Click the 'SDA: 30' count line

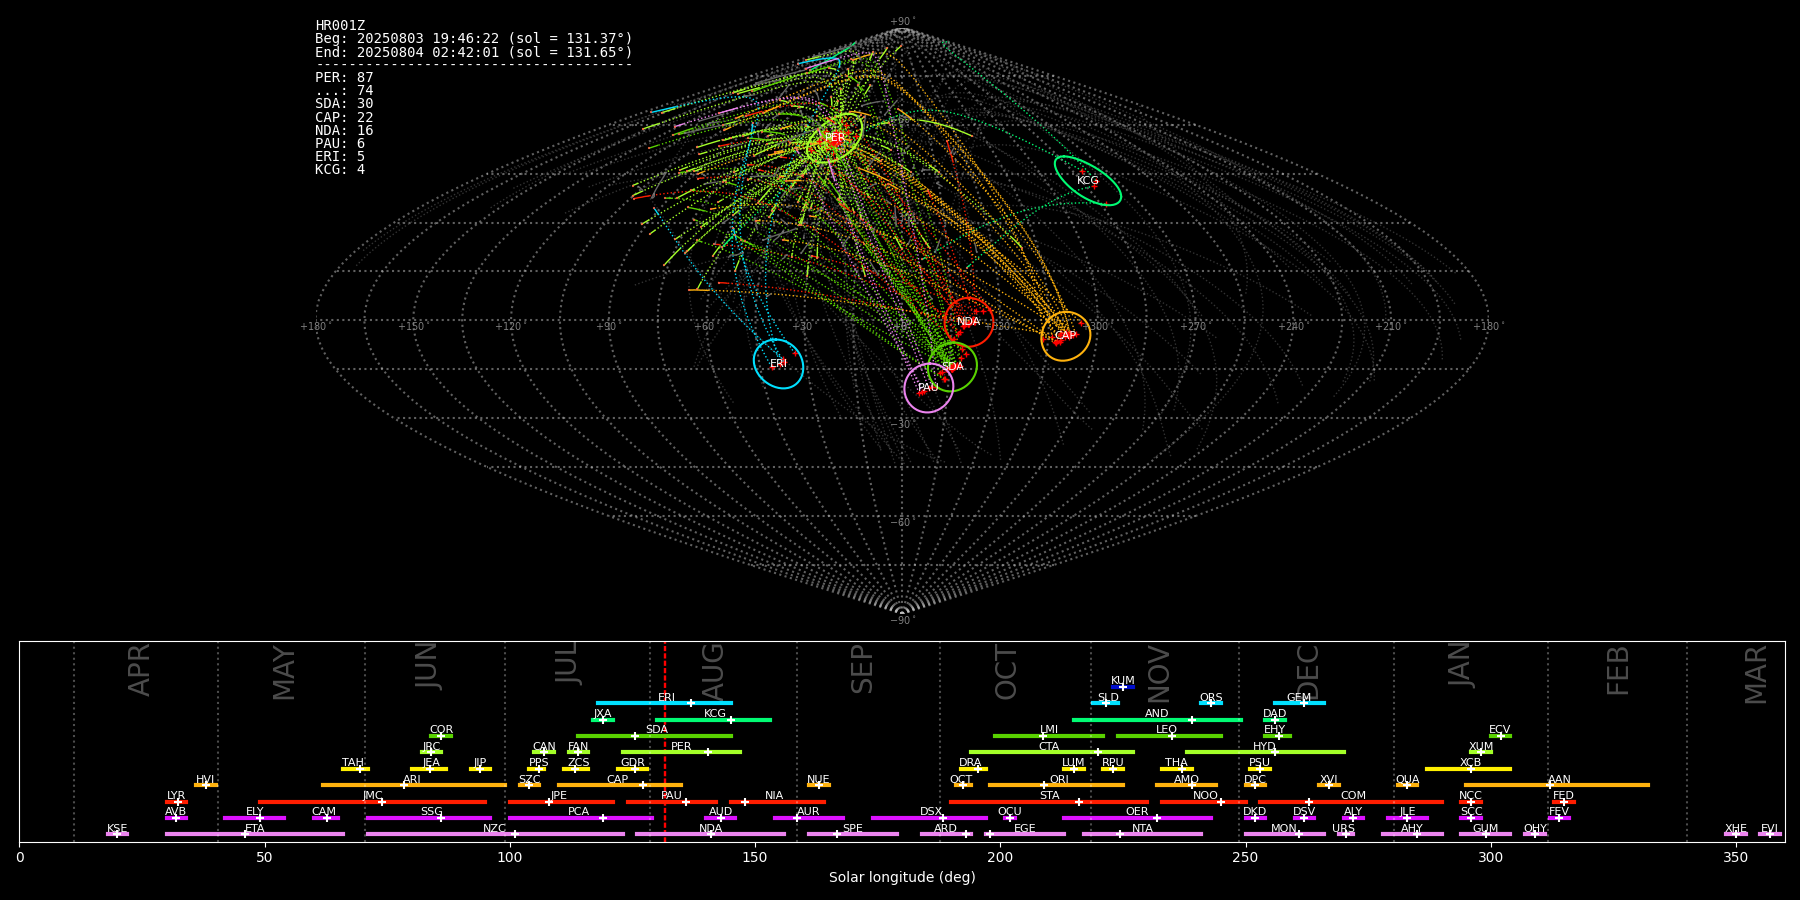(344, 104)
